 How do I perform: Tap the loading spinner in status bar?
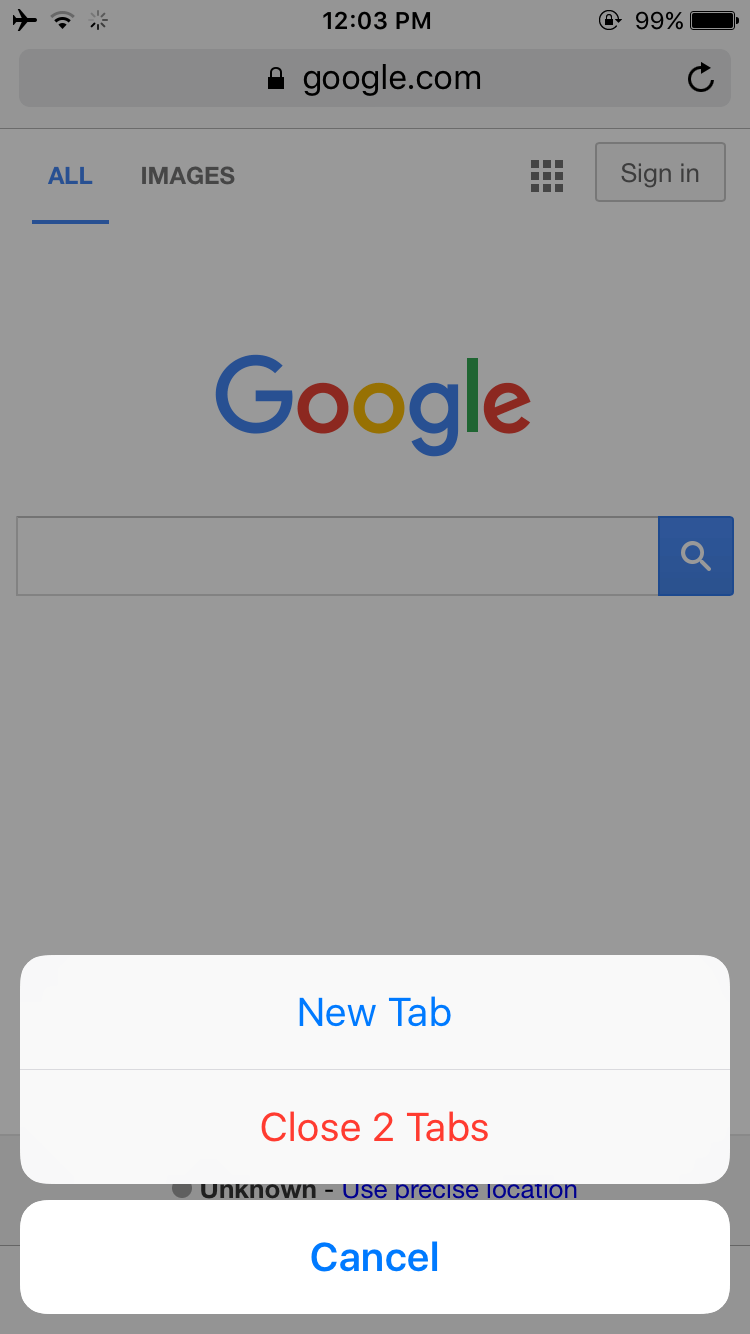[98, 20]
